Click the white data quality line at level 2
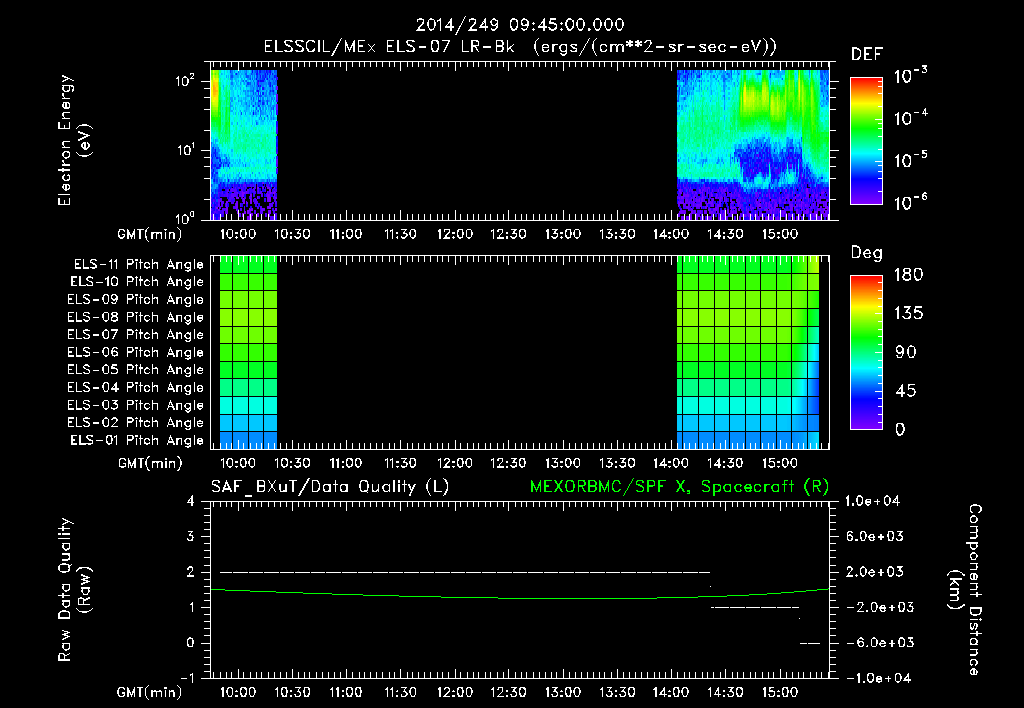The image size is (1024, 708). 465,572
